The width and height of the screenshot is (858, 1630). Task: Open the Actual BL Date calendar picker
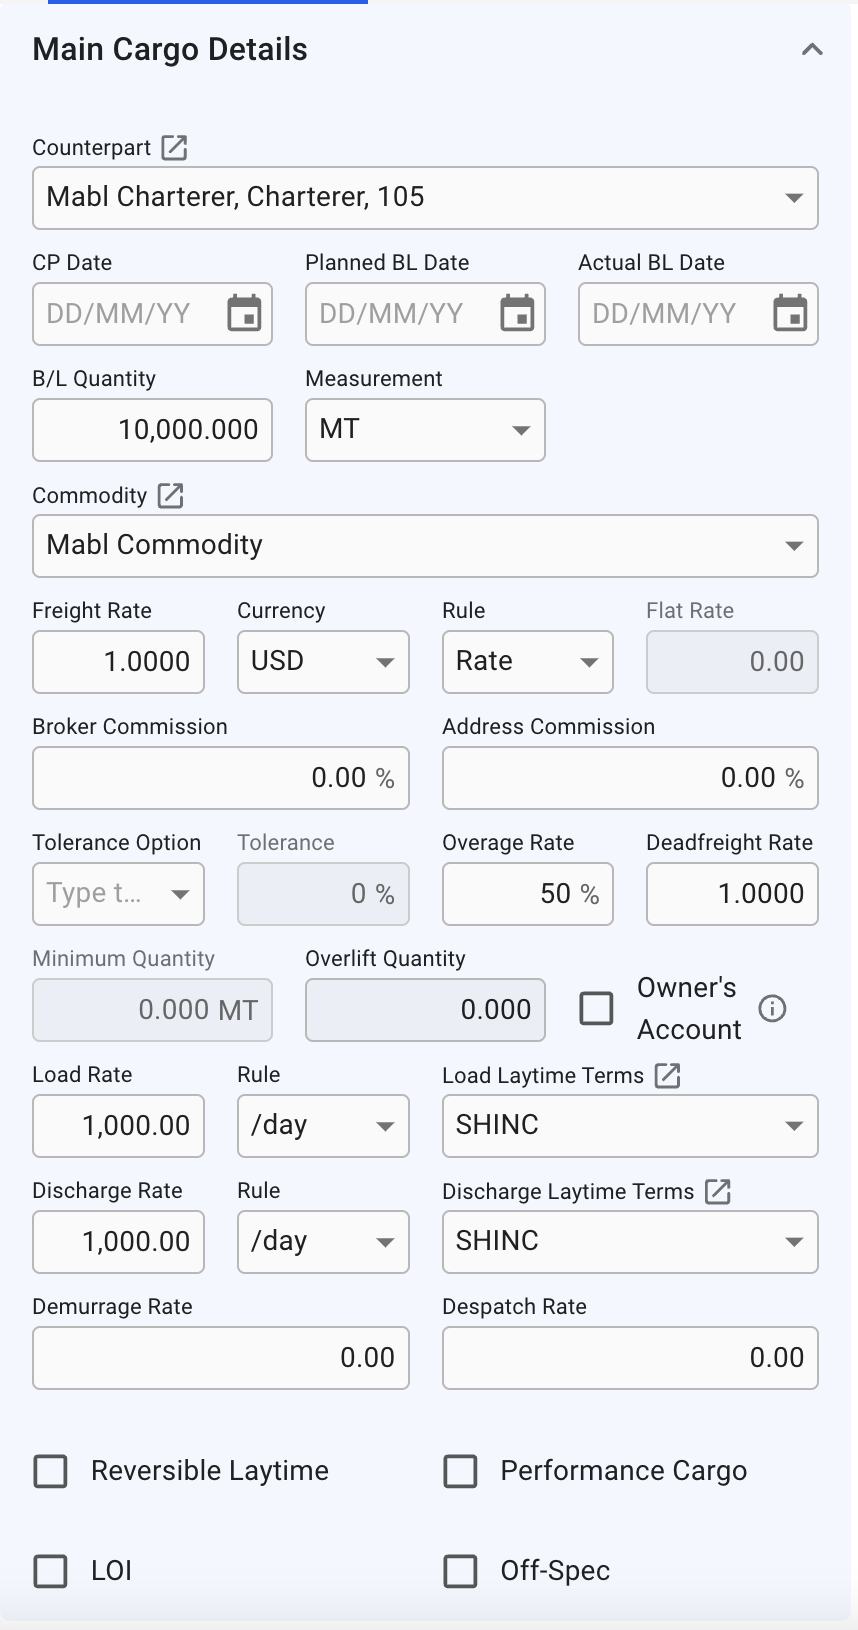pos(790,314)
